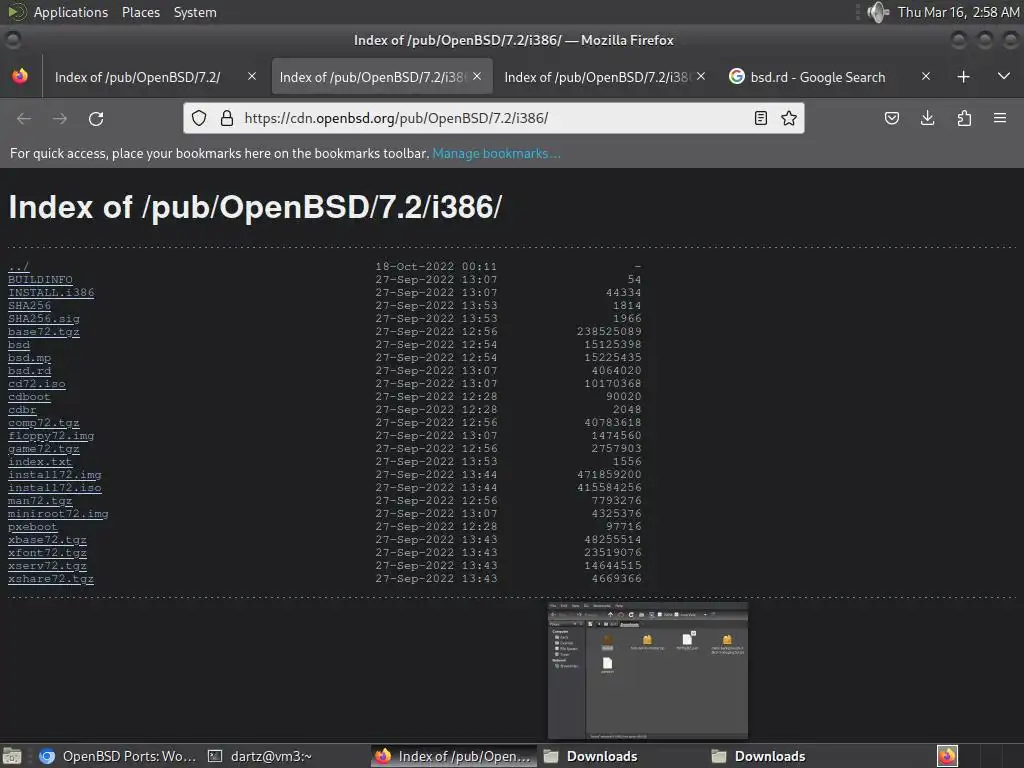This screenshot has height=768, width=1024.
Task: Click the Firefox back arrow button
Action: pos(24,118)
